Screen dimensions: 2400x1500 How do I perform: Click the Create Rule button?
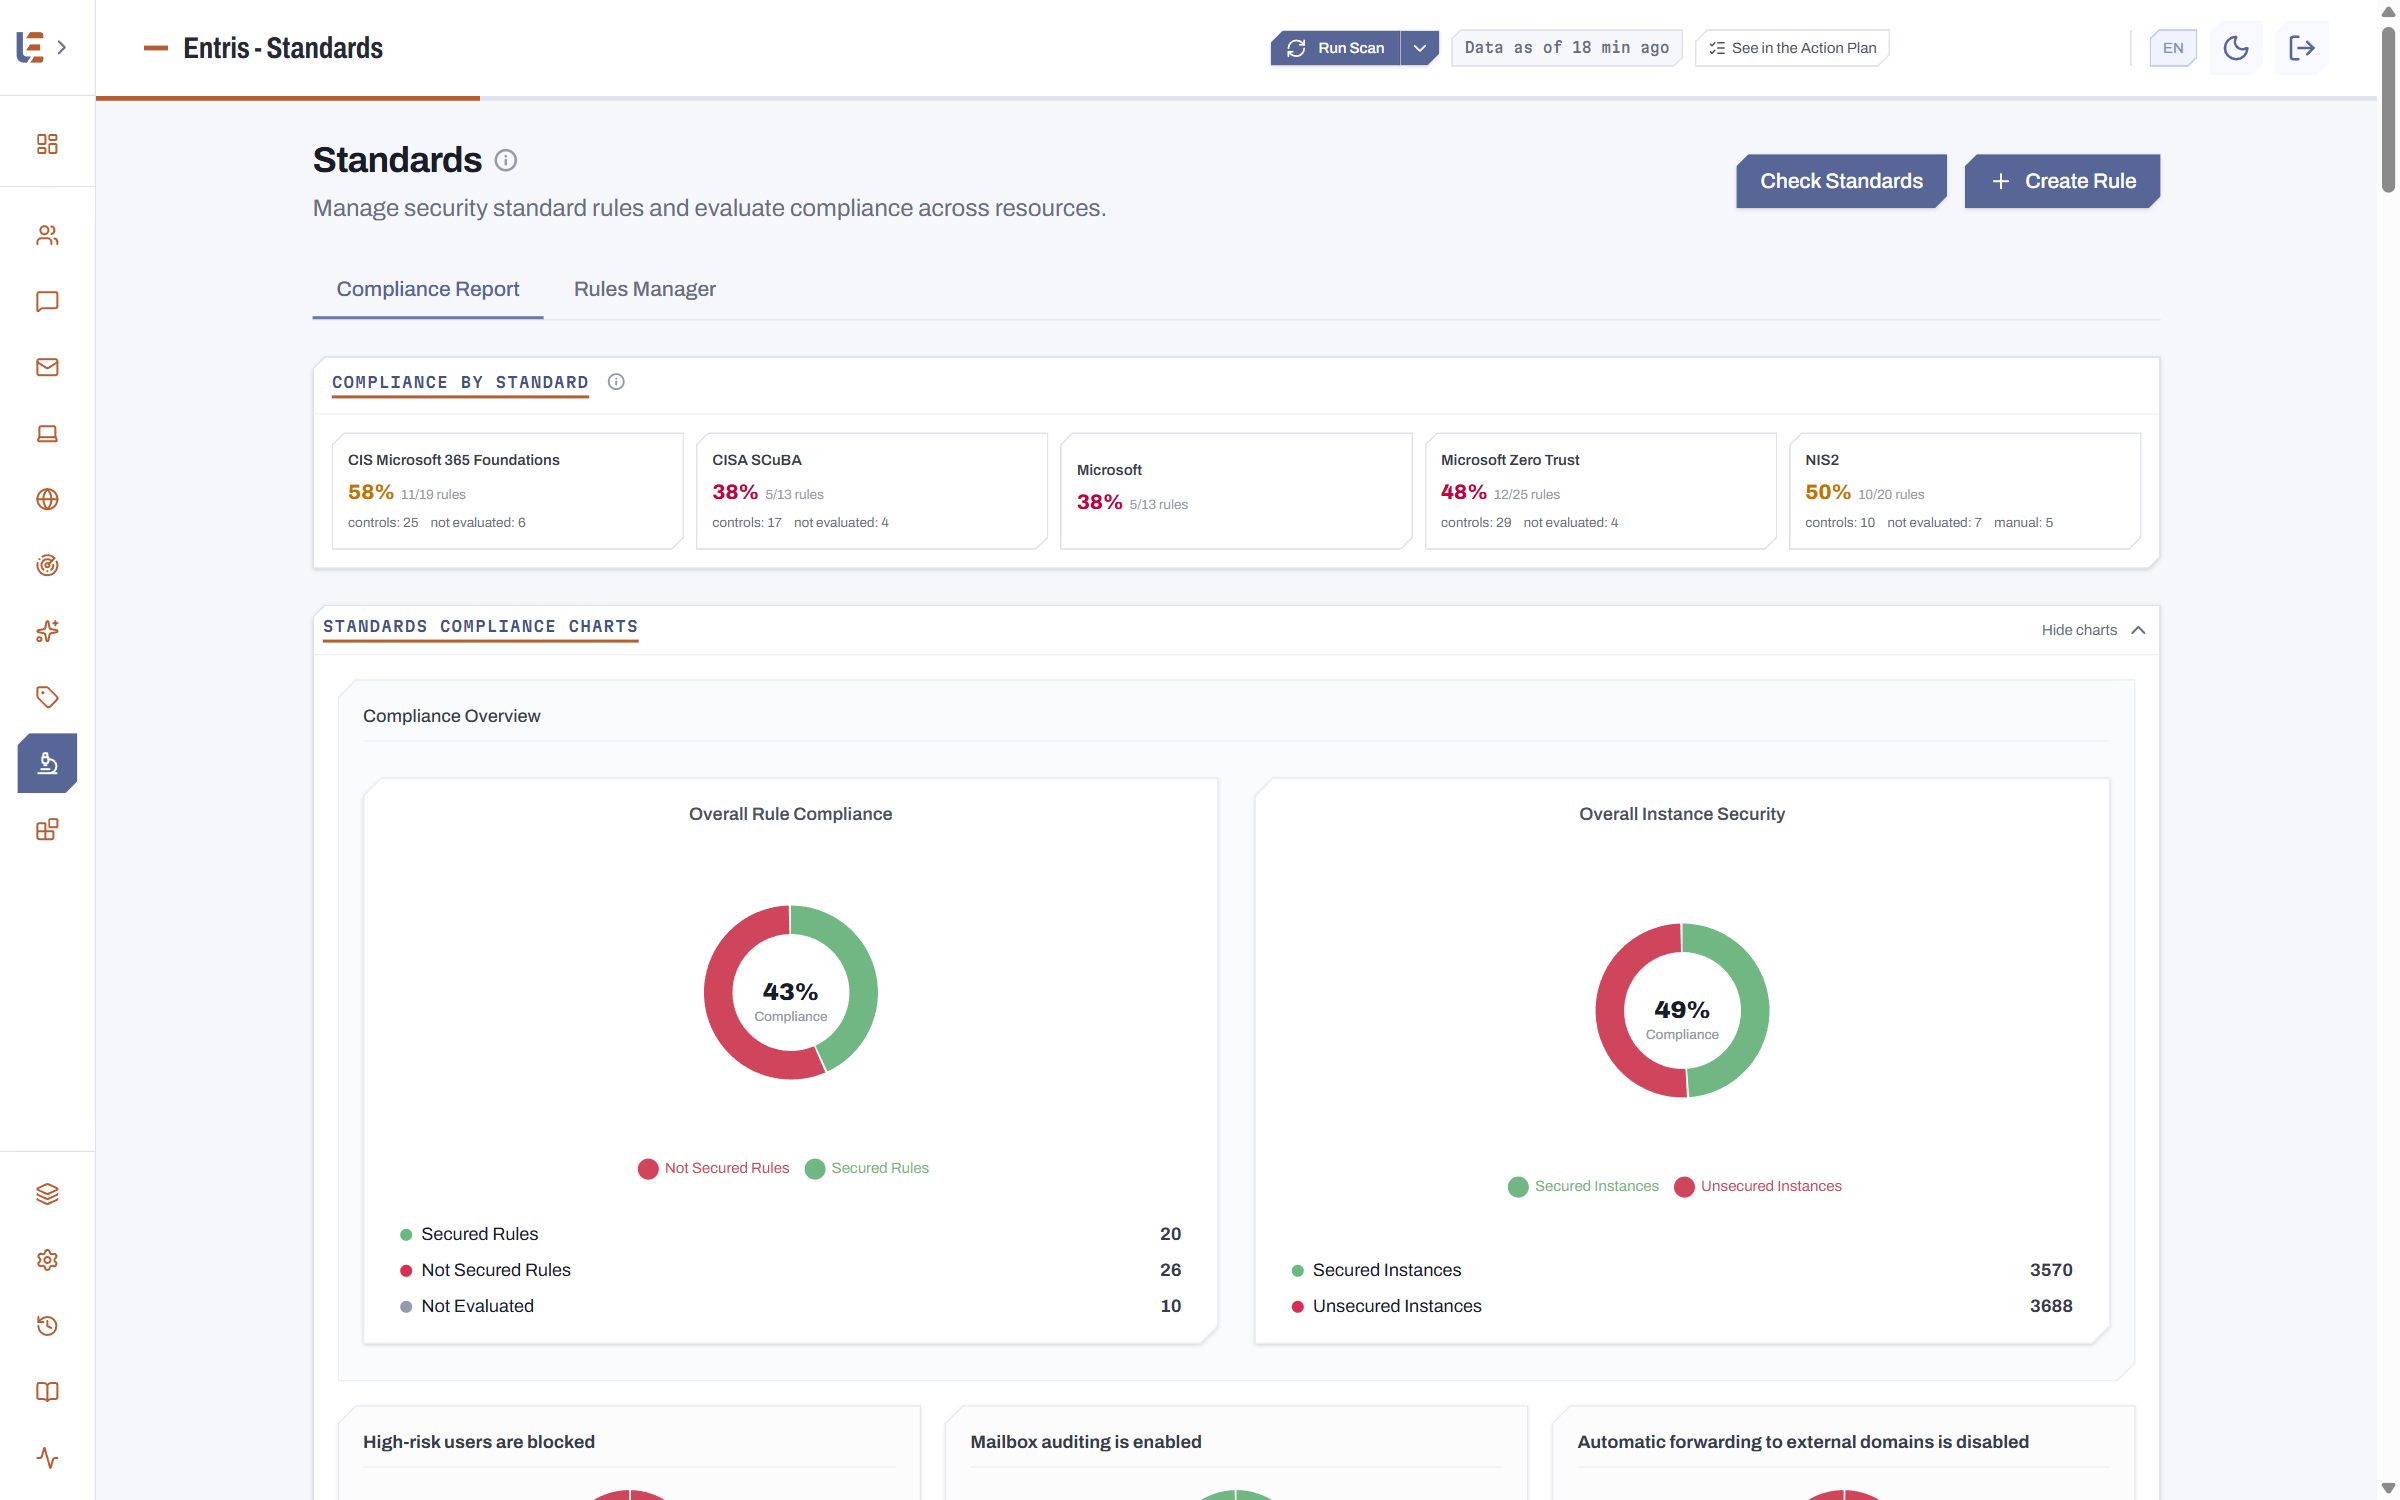(2062, 181)
